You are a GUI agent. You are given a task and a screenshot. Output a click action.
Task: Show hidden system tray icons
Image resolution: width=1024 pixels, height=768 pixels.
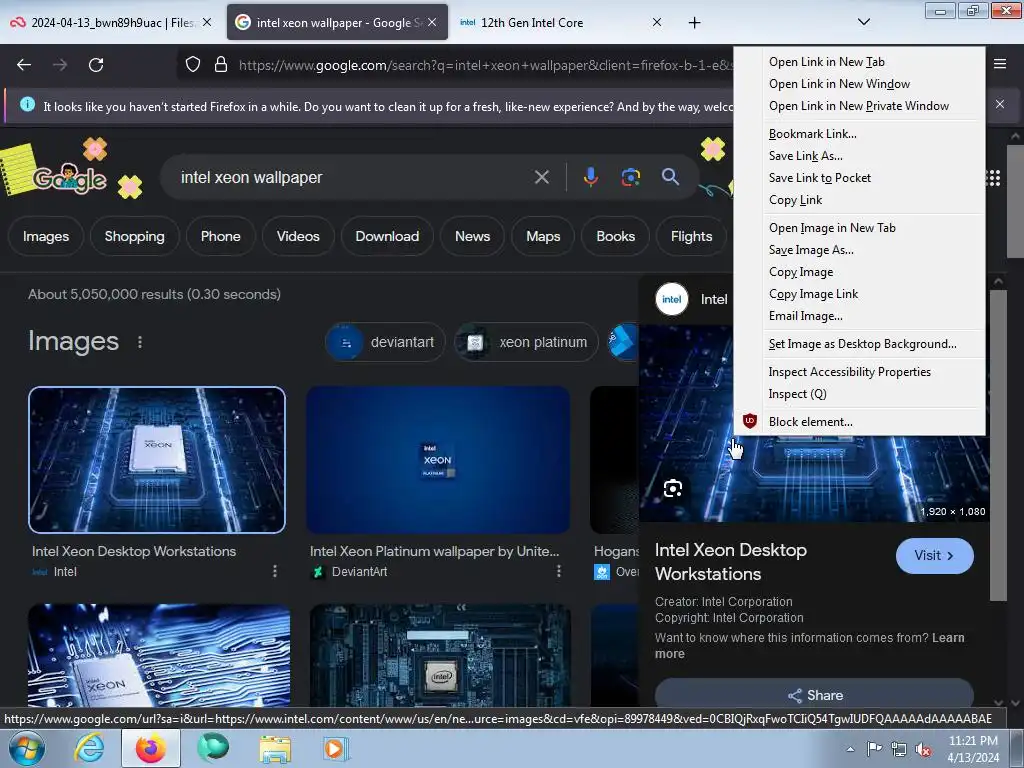coord(850,749)
